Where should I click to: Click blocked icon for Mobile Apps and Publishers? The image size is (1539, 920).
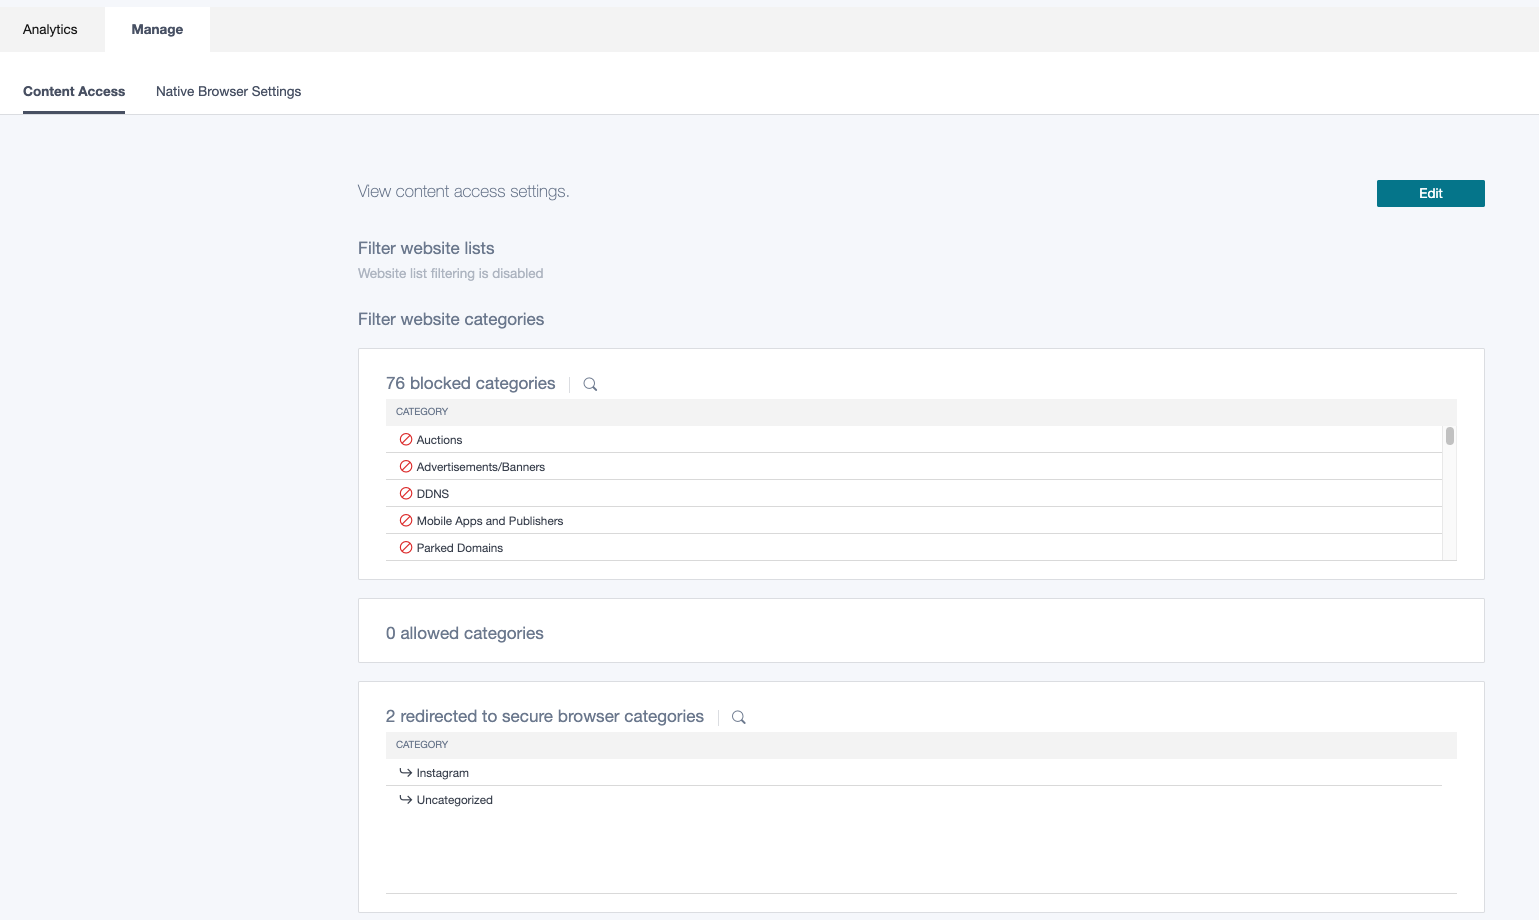[406, 521]
